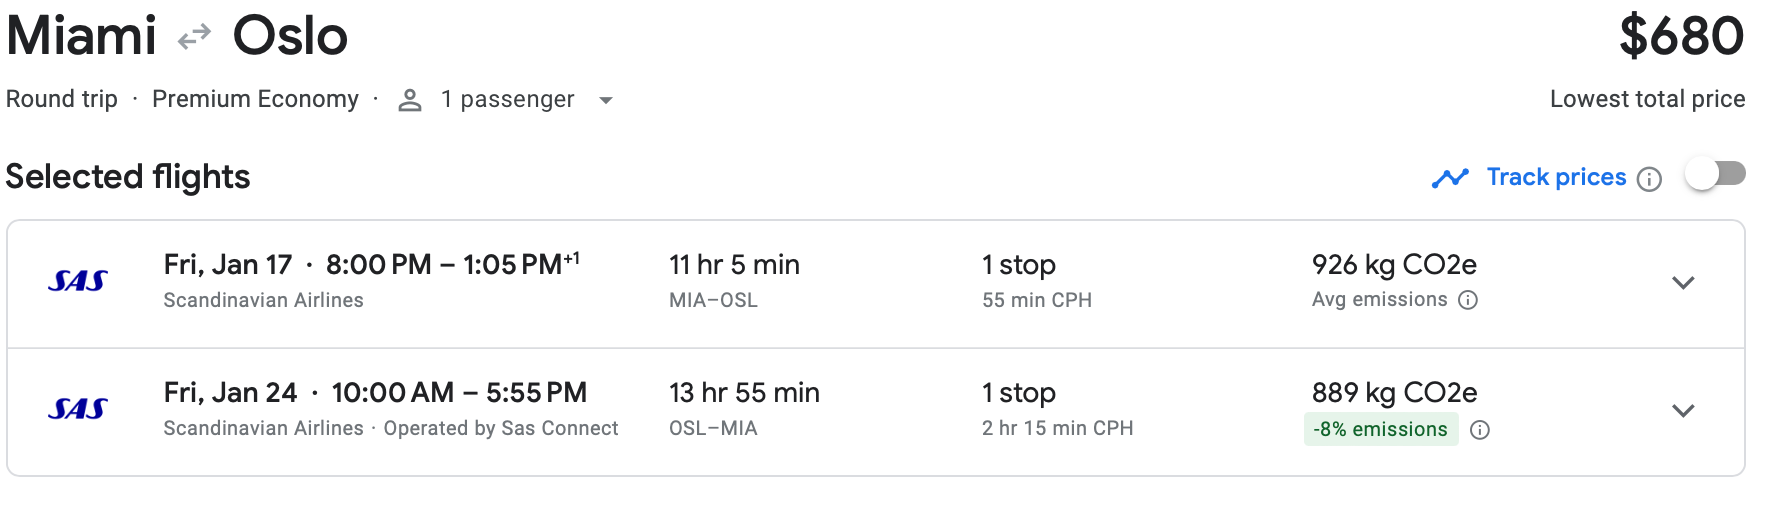The height and width of the screenshot is (506, 1774).
Task: Open the info icon beside Track prices
Action: (1649, 179)
